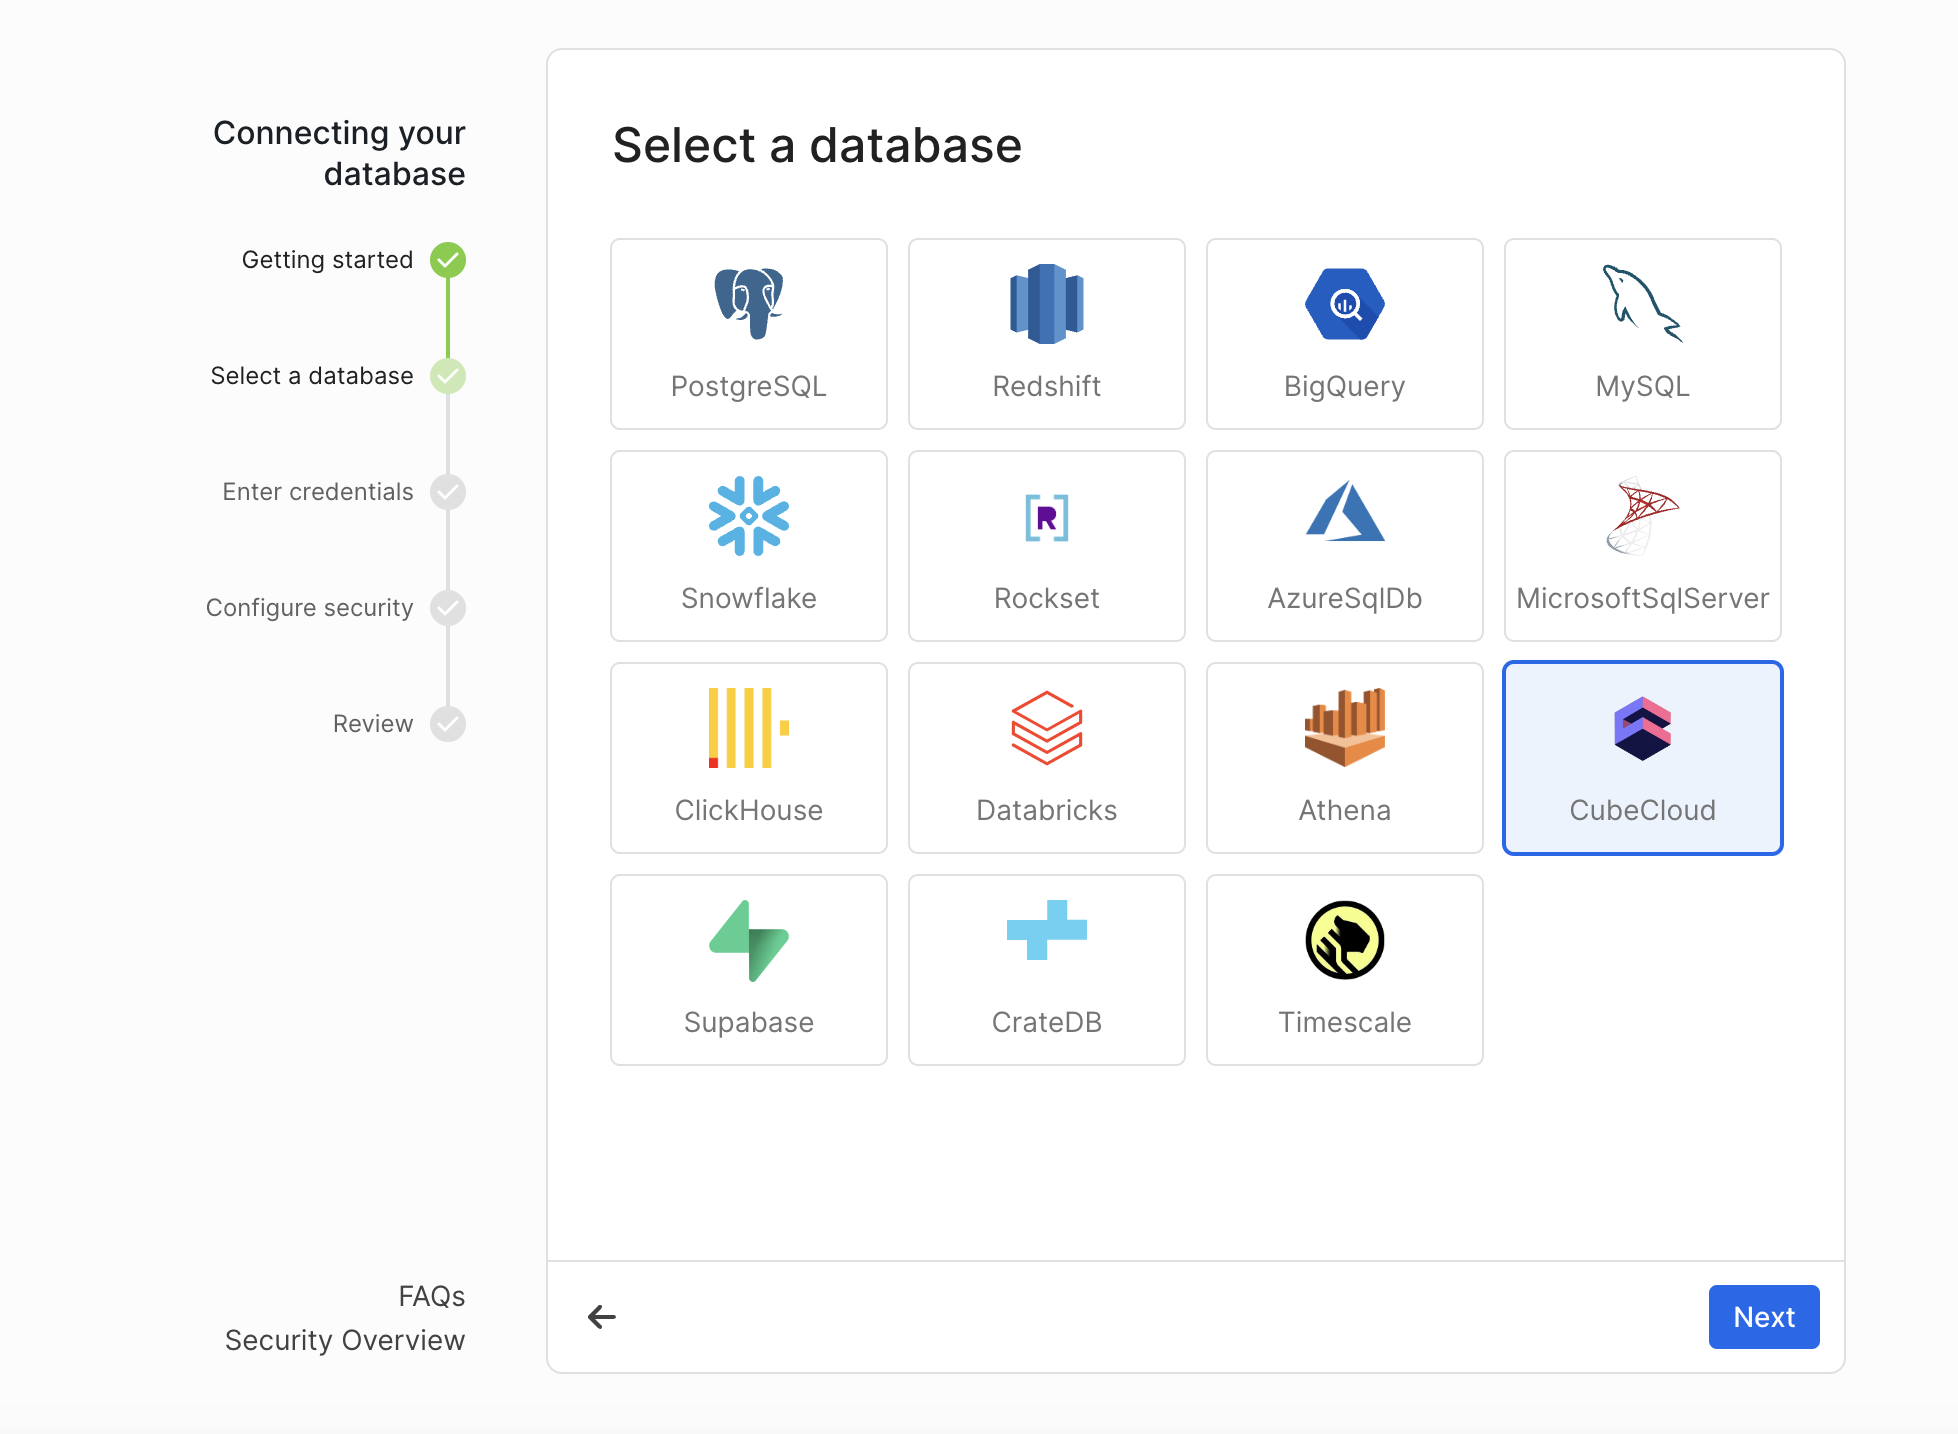Choose the Redshift database icon

[1046, 304]
